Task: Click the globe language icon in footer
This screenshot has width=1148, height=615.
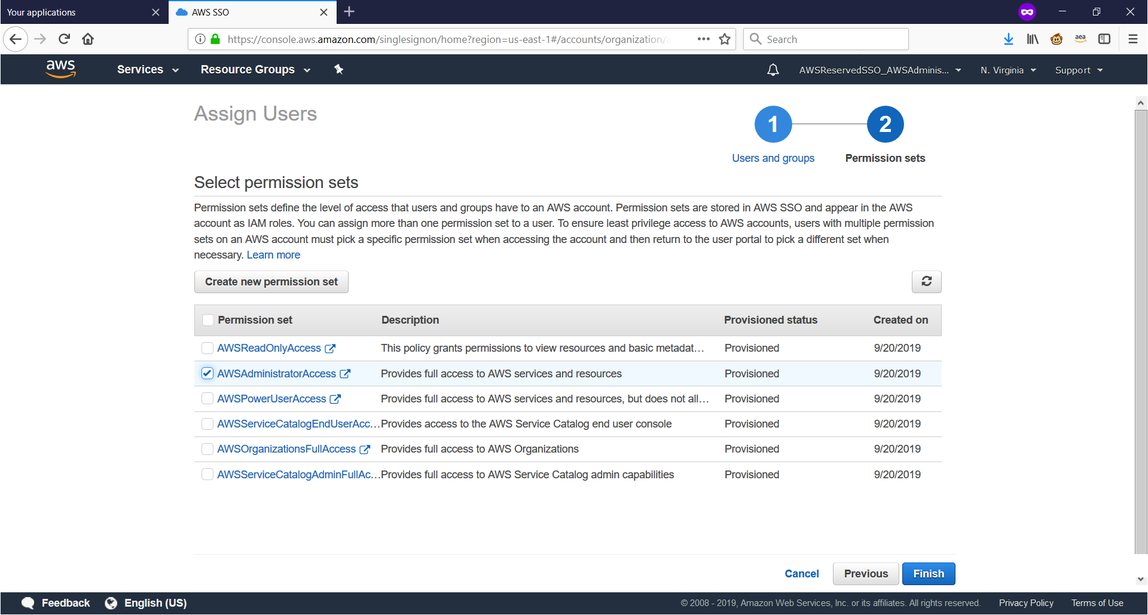Action: click(x=111, y=603)
